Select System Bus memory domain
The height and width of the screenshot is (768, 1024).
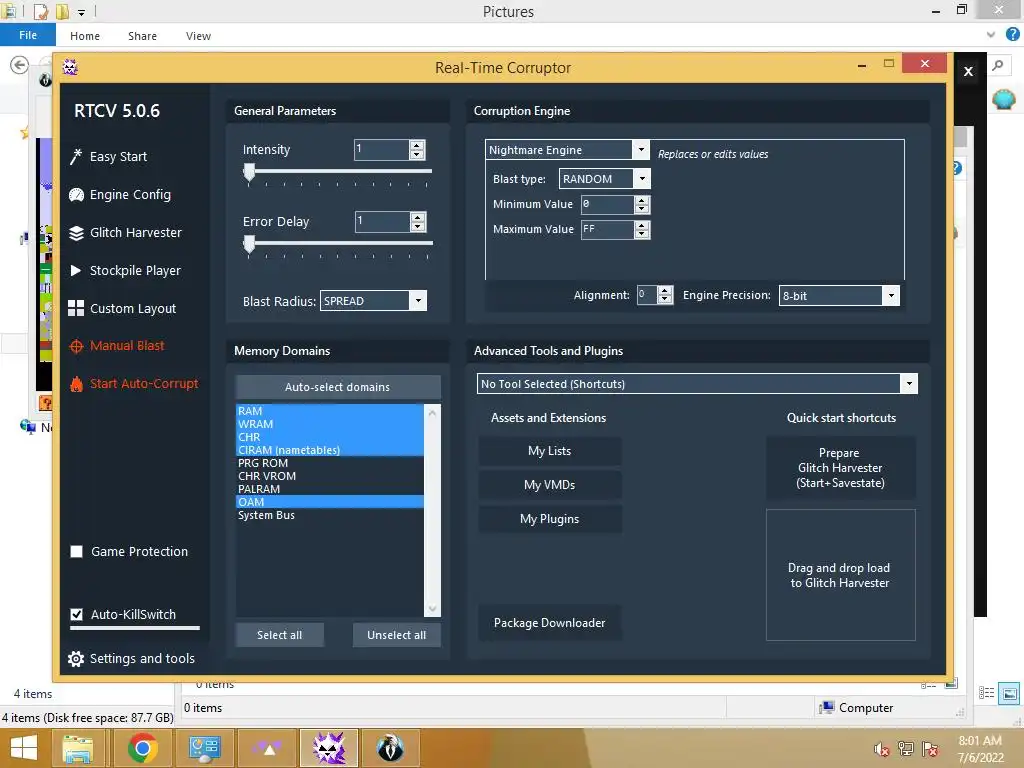pyautogui.click(x=330, y=515)
